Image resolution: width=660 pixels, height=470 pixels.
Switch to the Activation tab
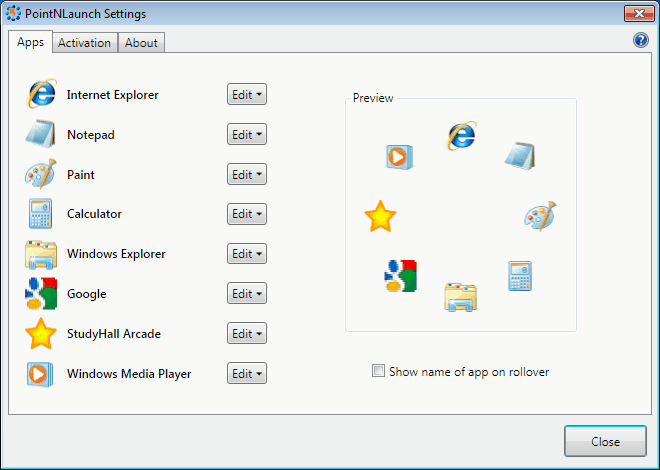tap(85, 42)
